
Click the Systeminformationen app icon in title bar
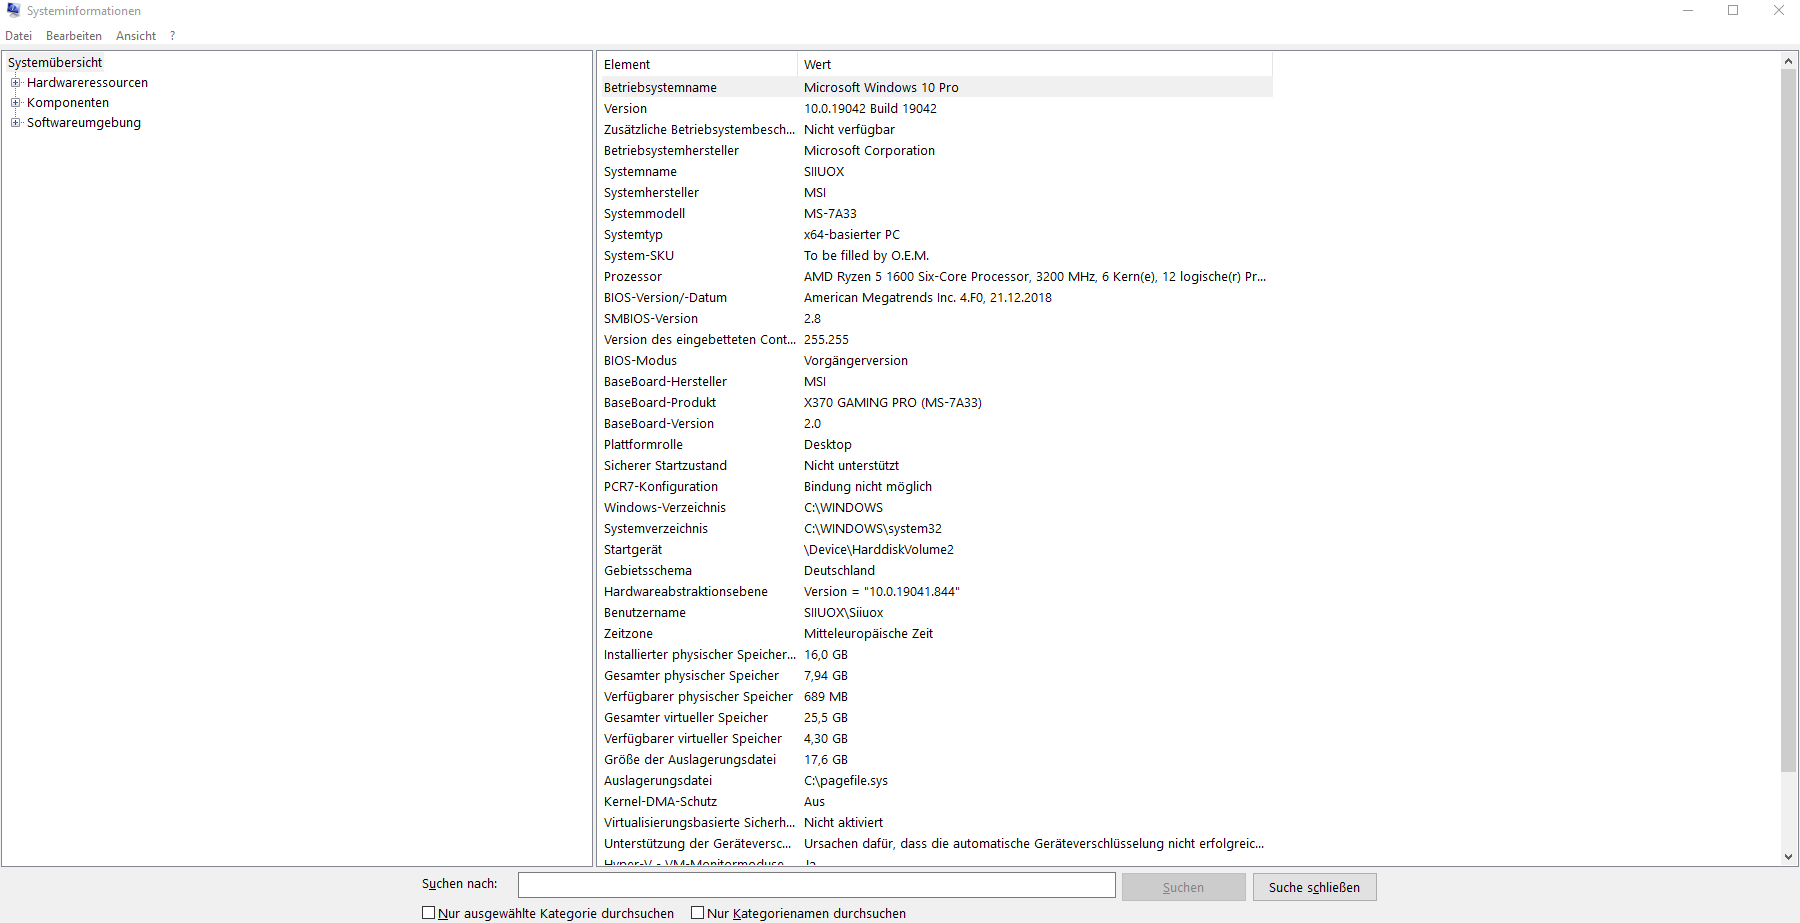click(x=13, y=10)
